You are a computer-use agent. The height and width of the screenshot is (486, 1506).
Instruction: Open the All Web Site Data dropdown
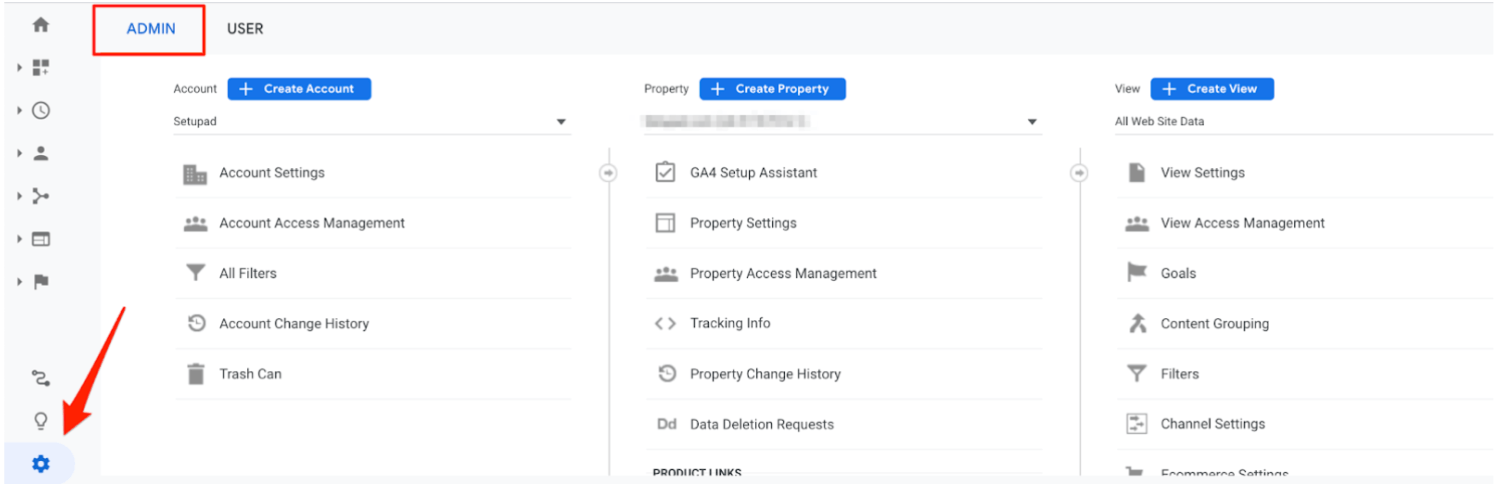[1300, 122]
